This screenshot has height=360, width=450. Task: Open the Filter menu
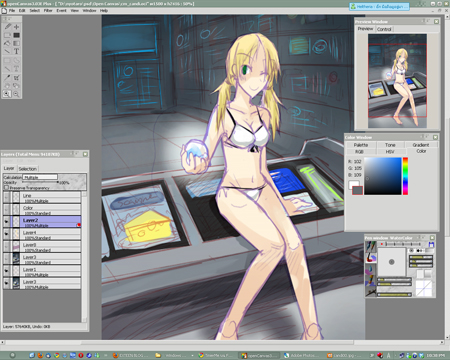48,11
